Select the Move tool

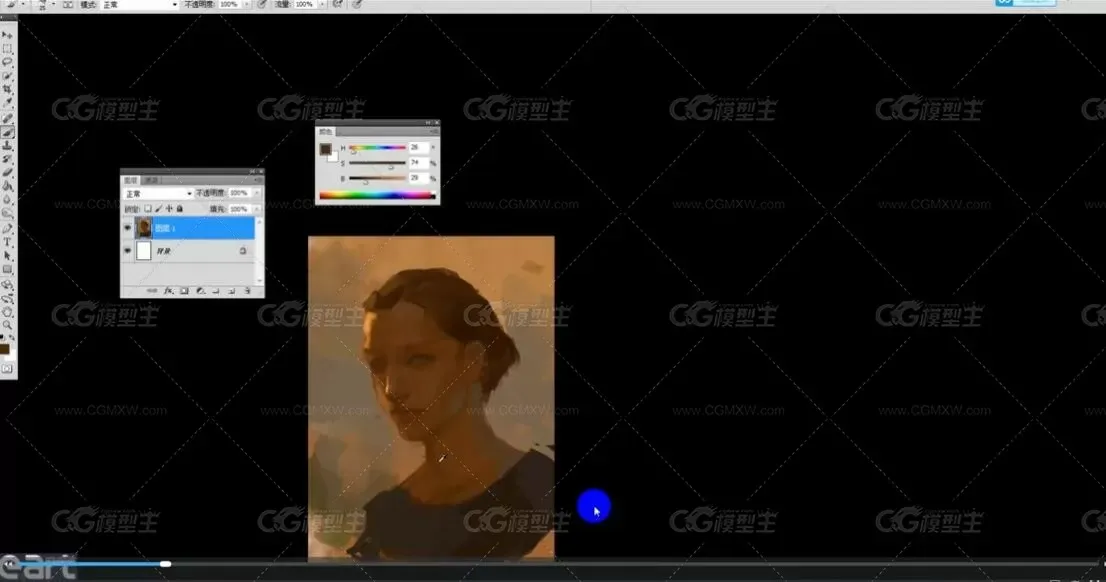pyautogui.click(x=7, y=35)
